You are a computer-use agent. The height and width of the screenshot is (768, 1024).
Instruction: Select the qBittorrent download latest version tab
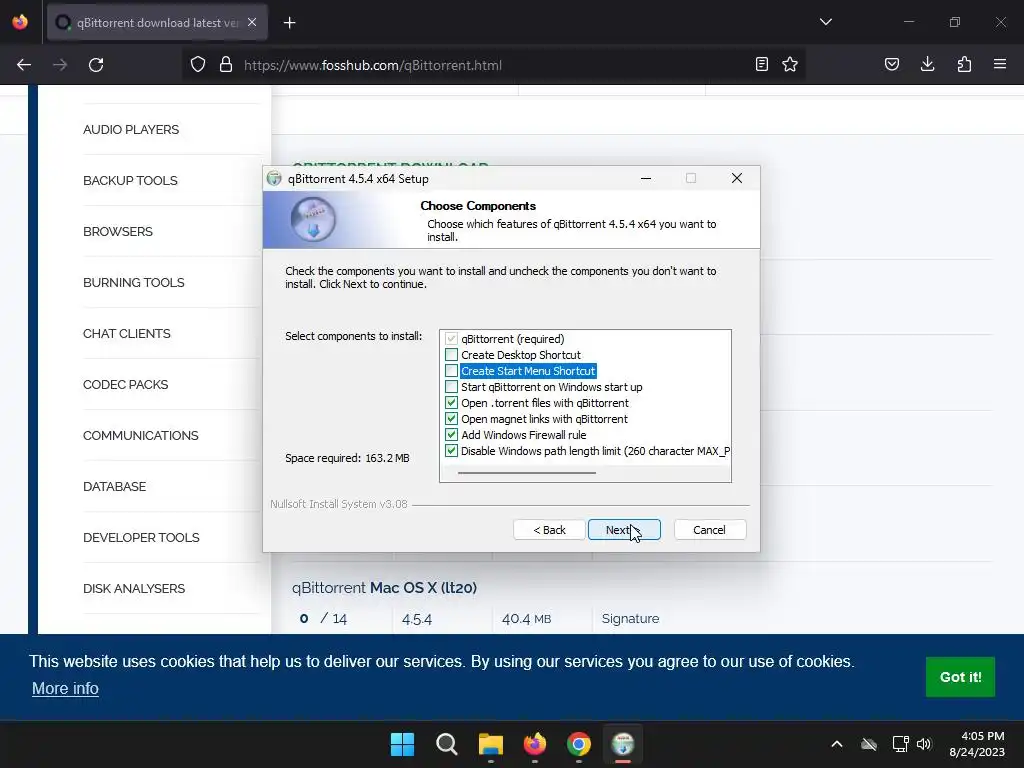157,23
